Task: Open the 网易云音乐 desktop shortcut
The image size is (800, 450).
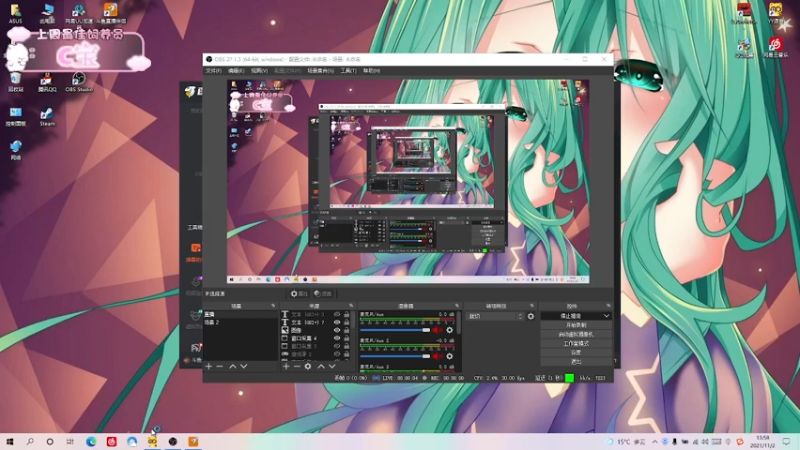Action: pos(776,47)
